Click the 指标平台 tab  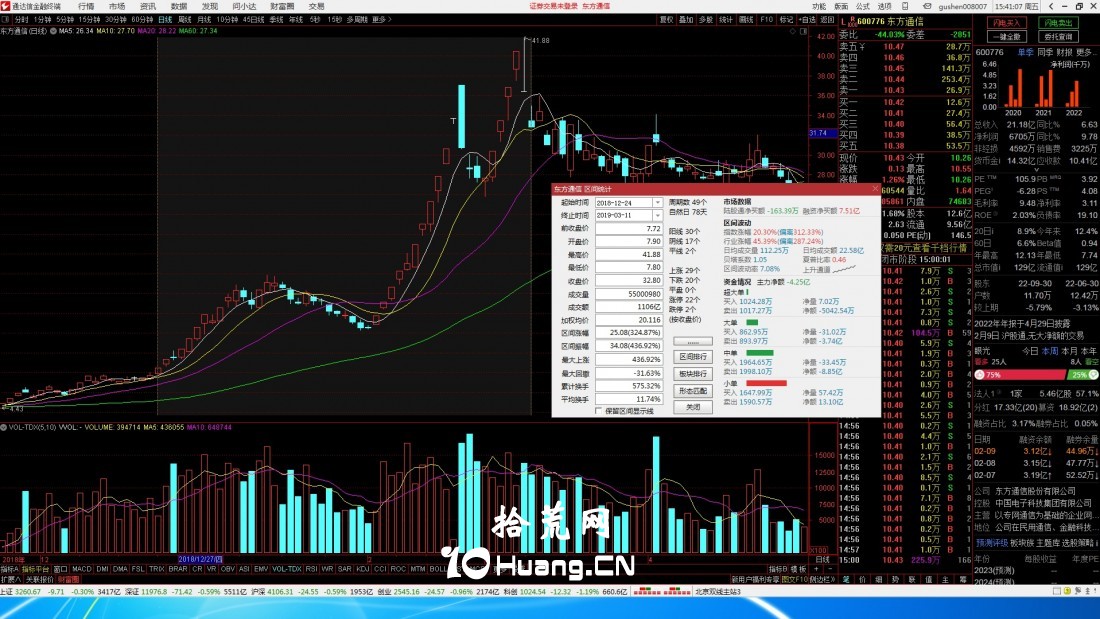click(35, 569)
